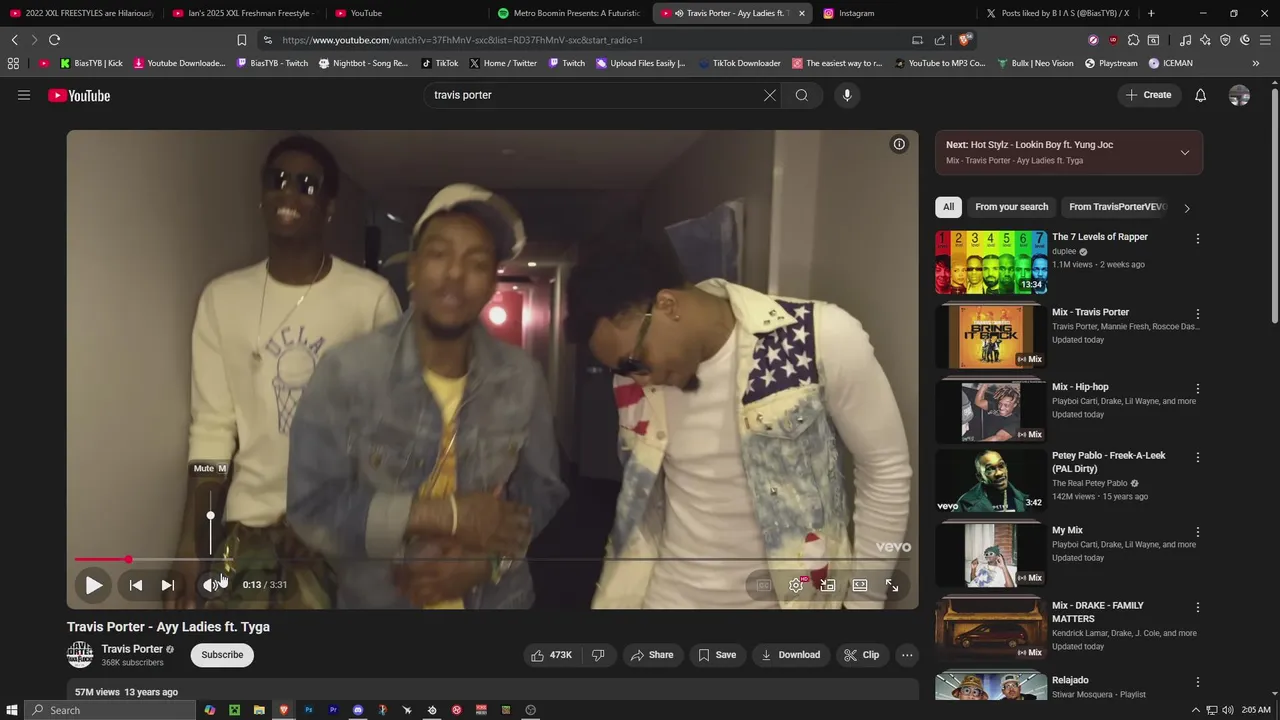Show more bookmarks overflow chevron

pos(1256,63)
